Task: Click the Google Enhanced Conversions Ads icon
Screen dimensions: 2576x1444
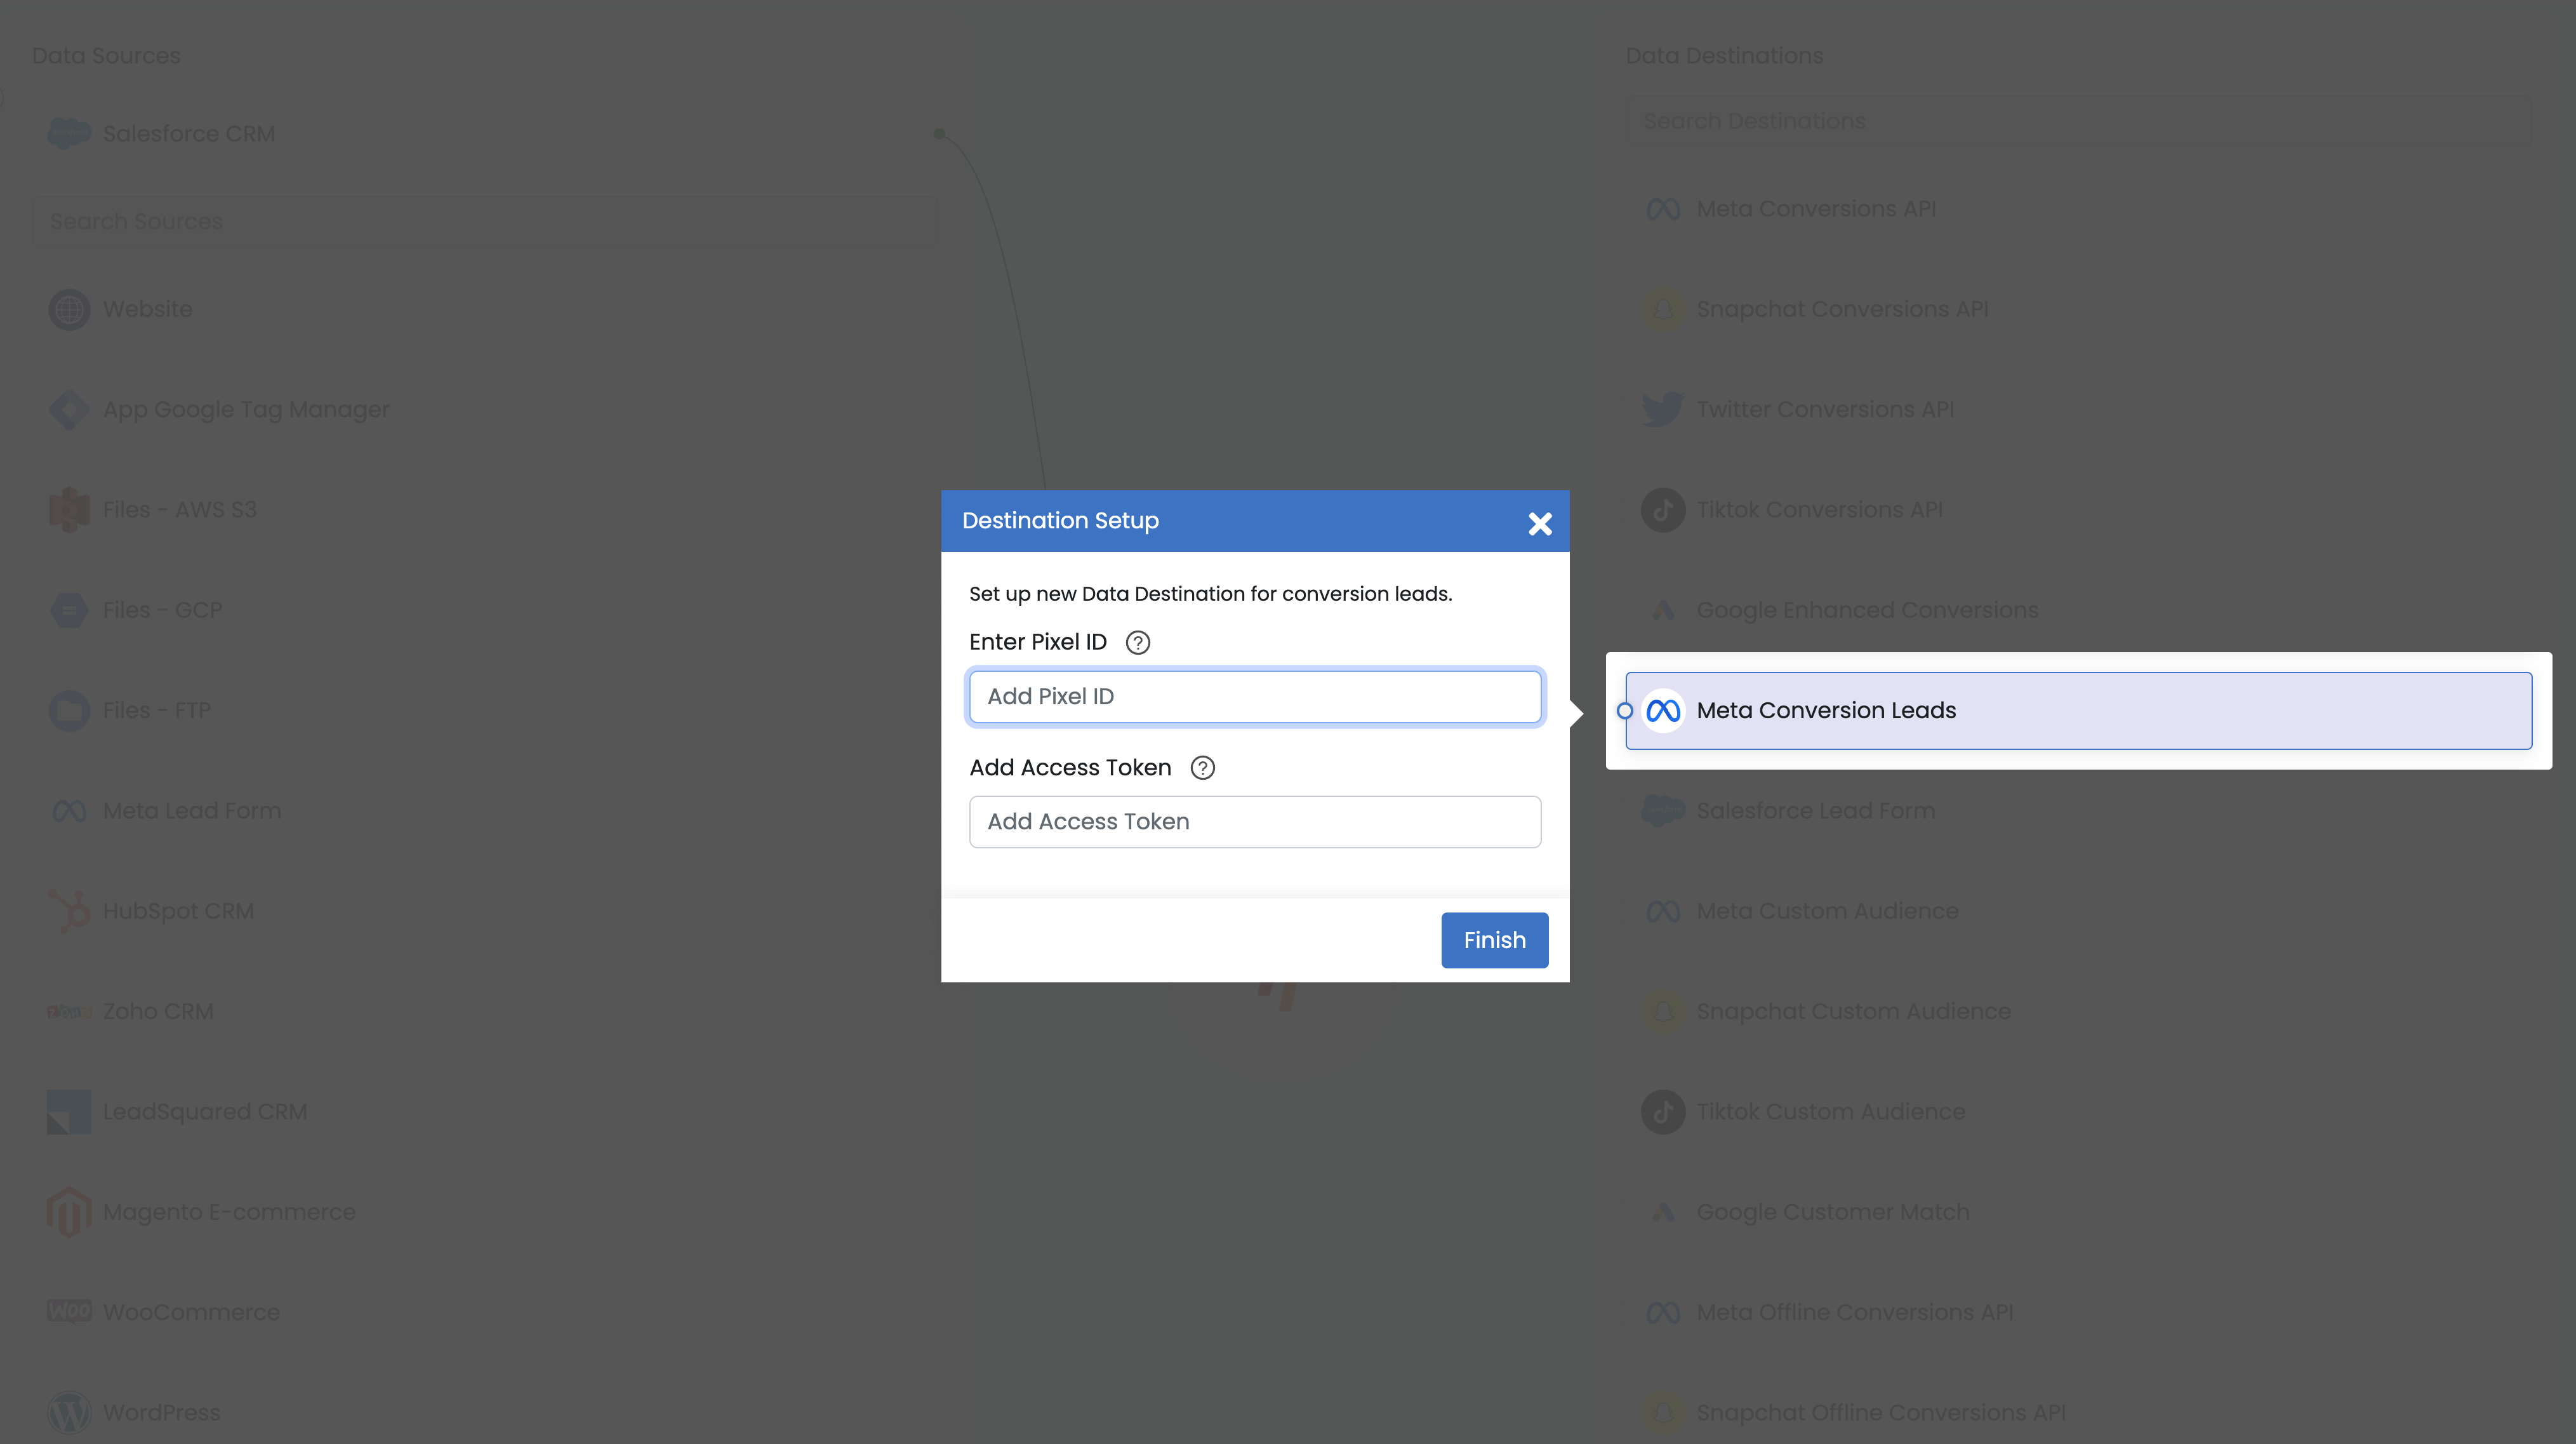Action: click(1663, 610)
